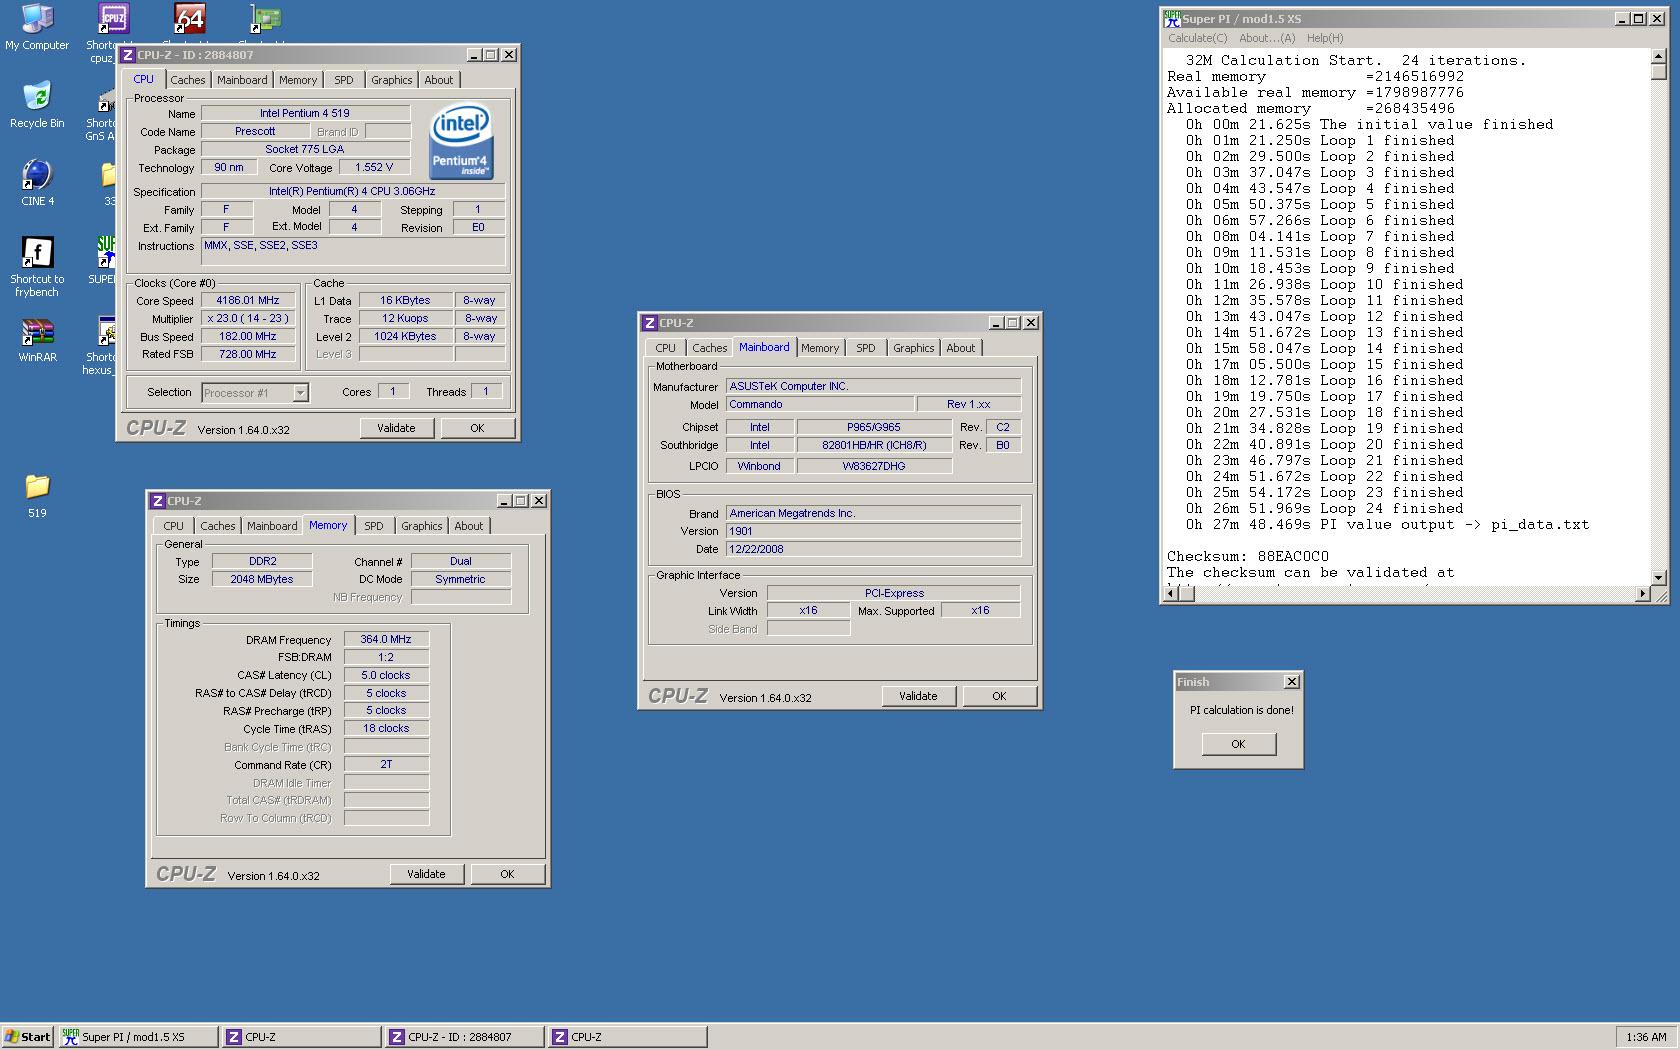Viewport: 1680px width, 1050px height.
Task: Click the Super PI title bar icon
Action: (1172, 19)
